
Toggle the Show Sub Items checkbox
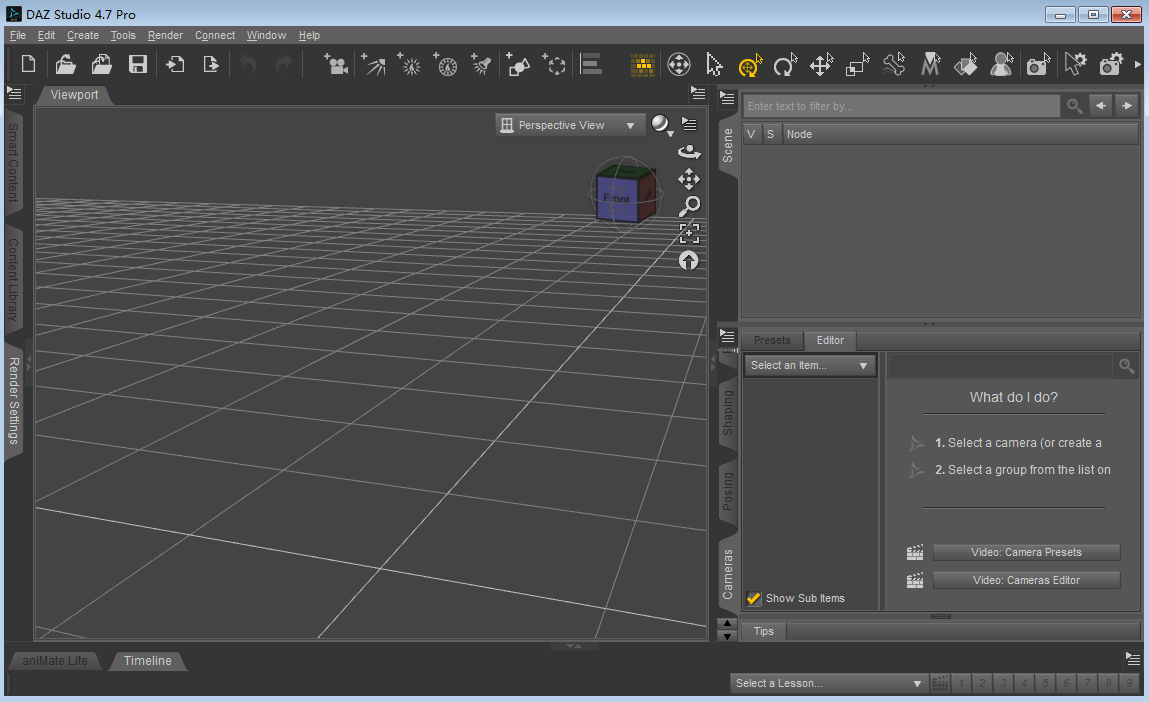tap(753, 598)
